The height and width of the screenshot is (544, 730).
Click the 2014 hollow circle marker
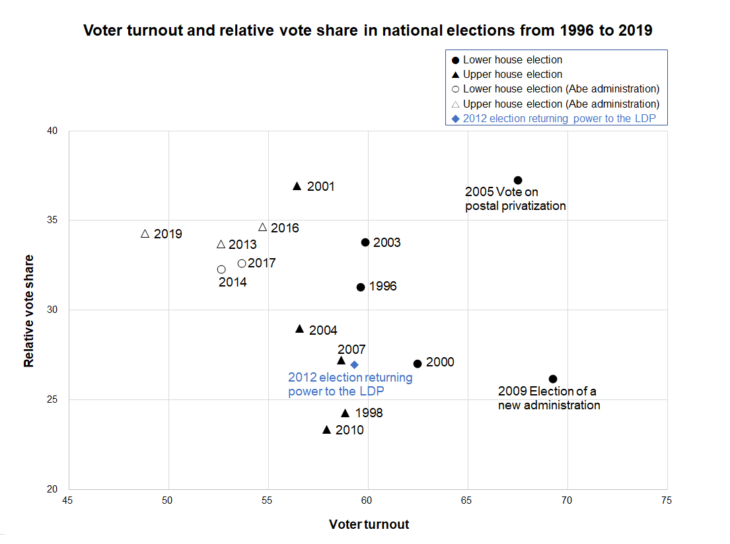pos(221,269)
